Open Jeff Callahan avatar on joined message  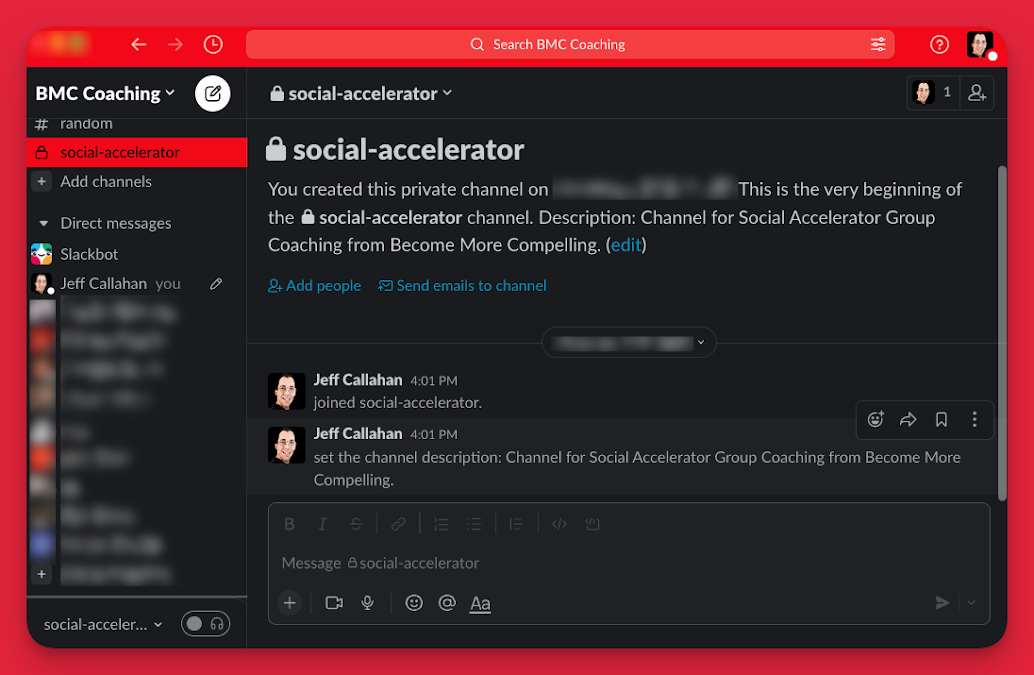point(286,391)
